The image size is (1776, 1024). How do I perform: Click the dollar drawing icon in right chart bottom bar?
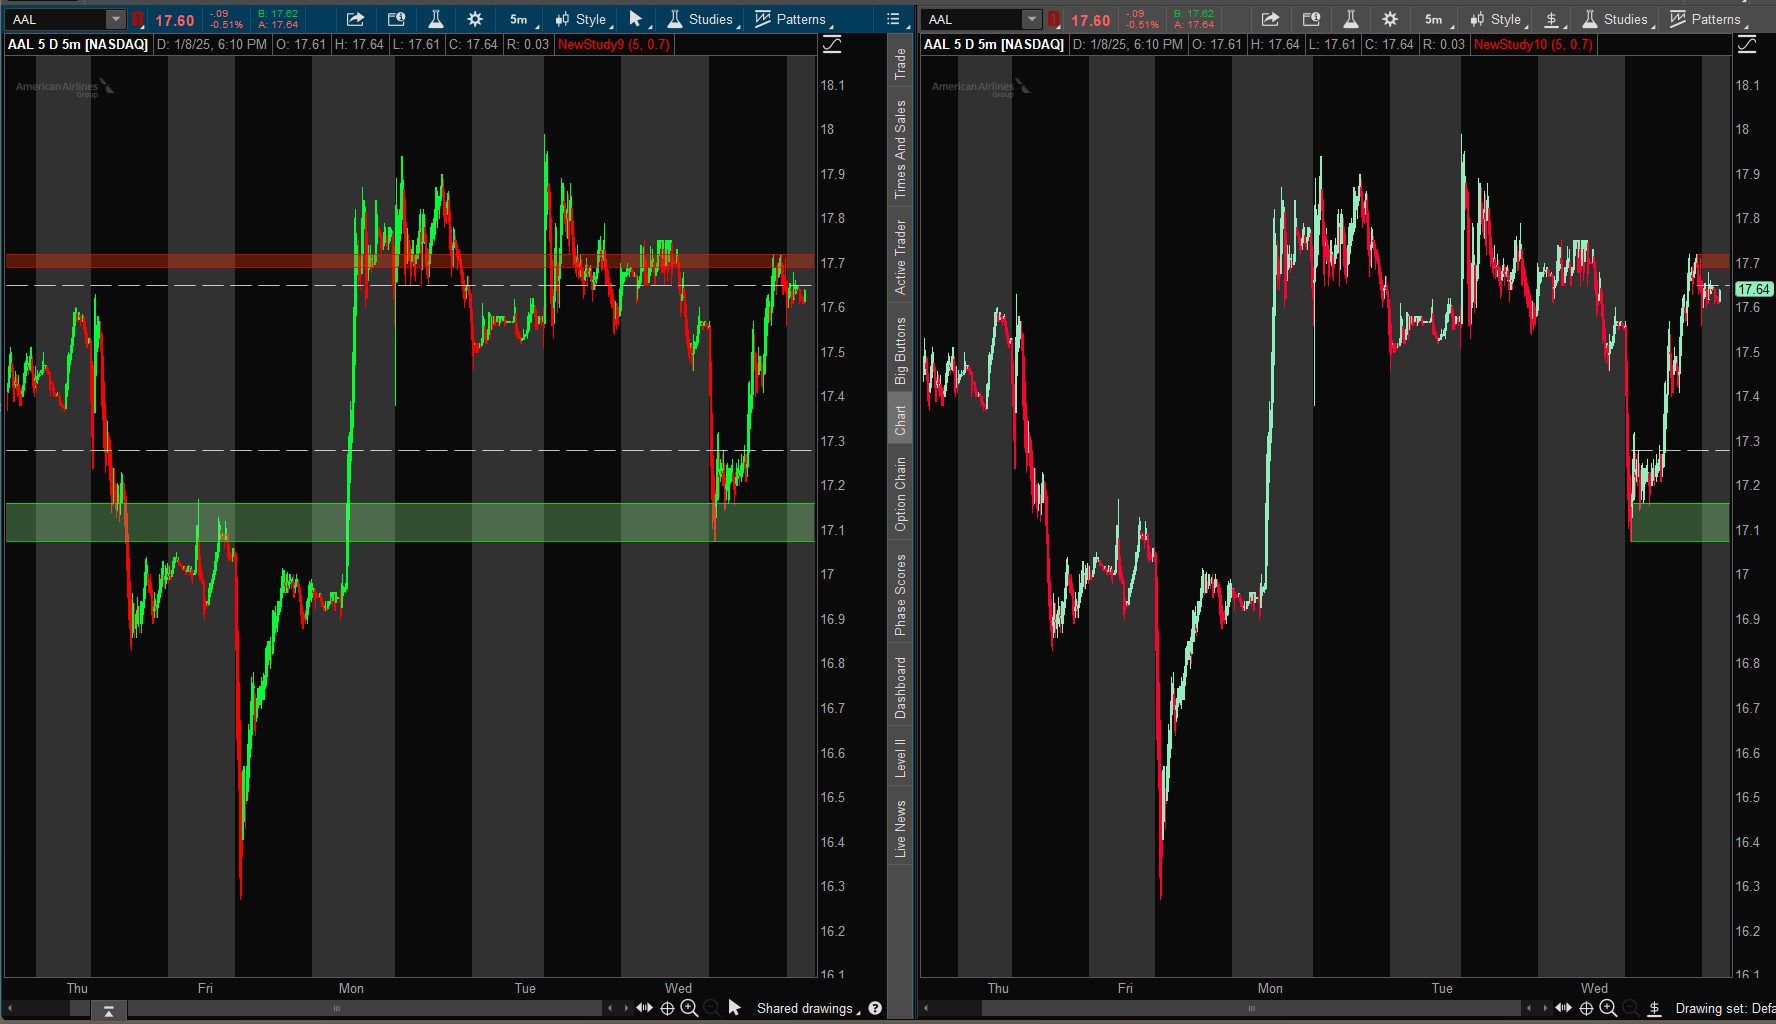click(1654, 1008)
